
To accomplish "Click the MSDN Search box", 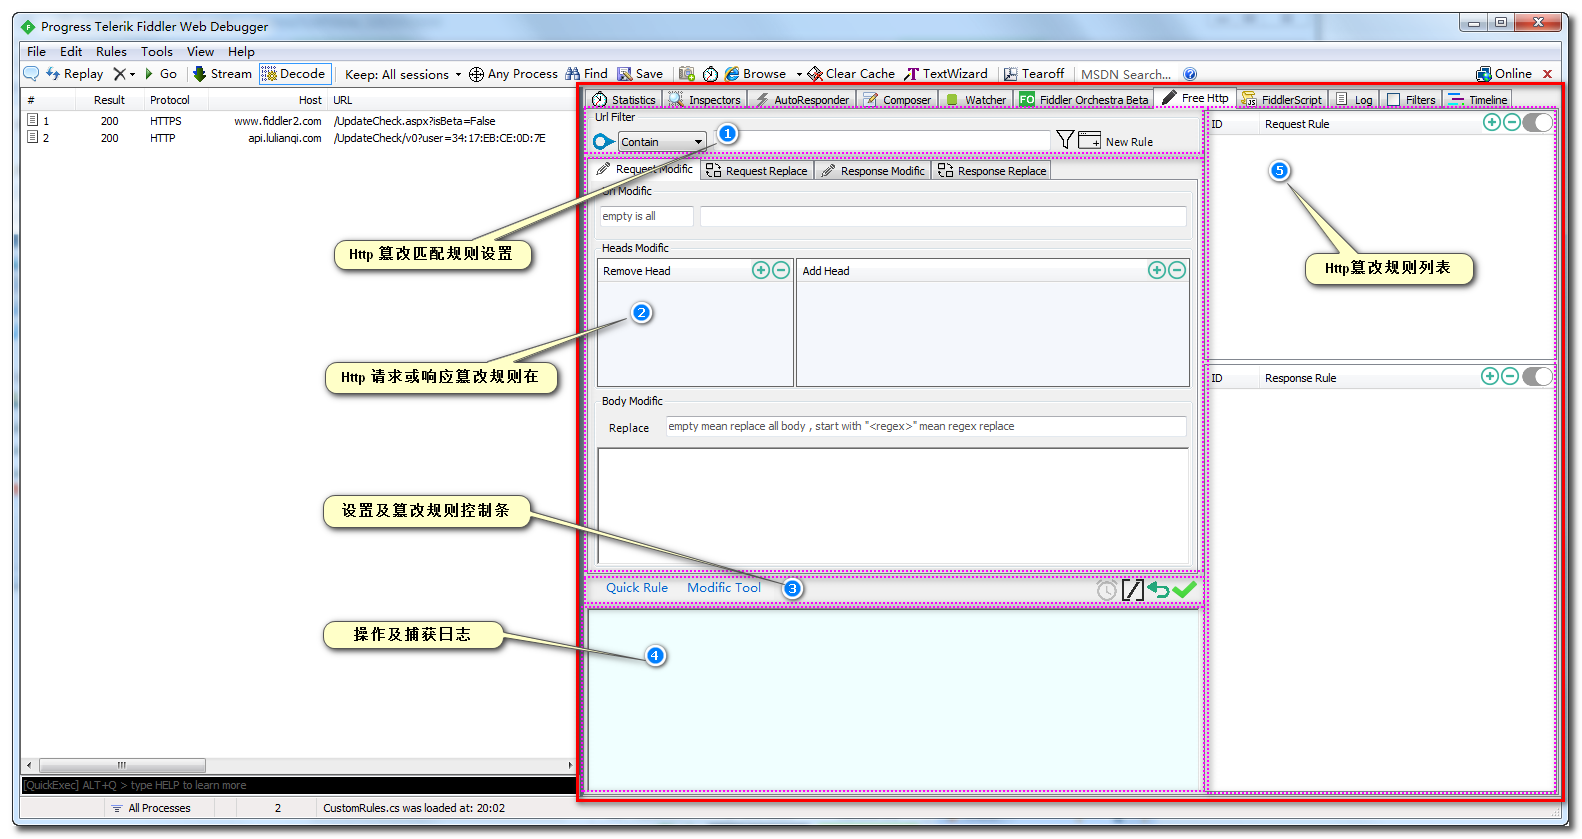I will coord(1126,74).
